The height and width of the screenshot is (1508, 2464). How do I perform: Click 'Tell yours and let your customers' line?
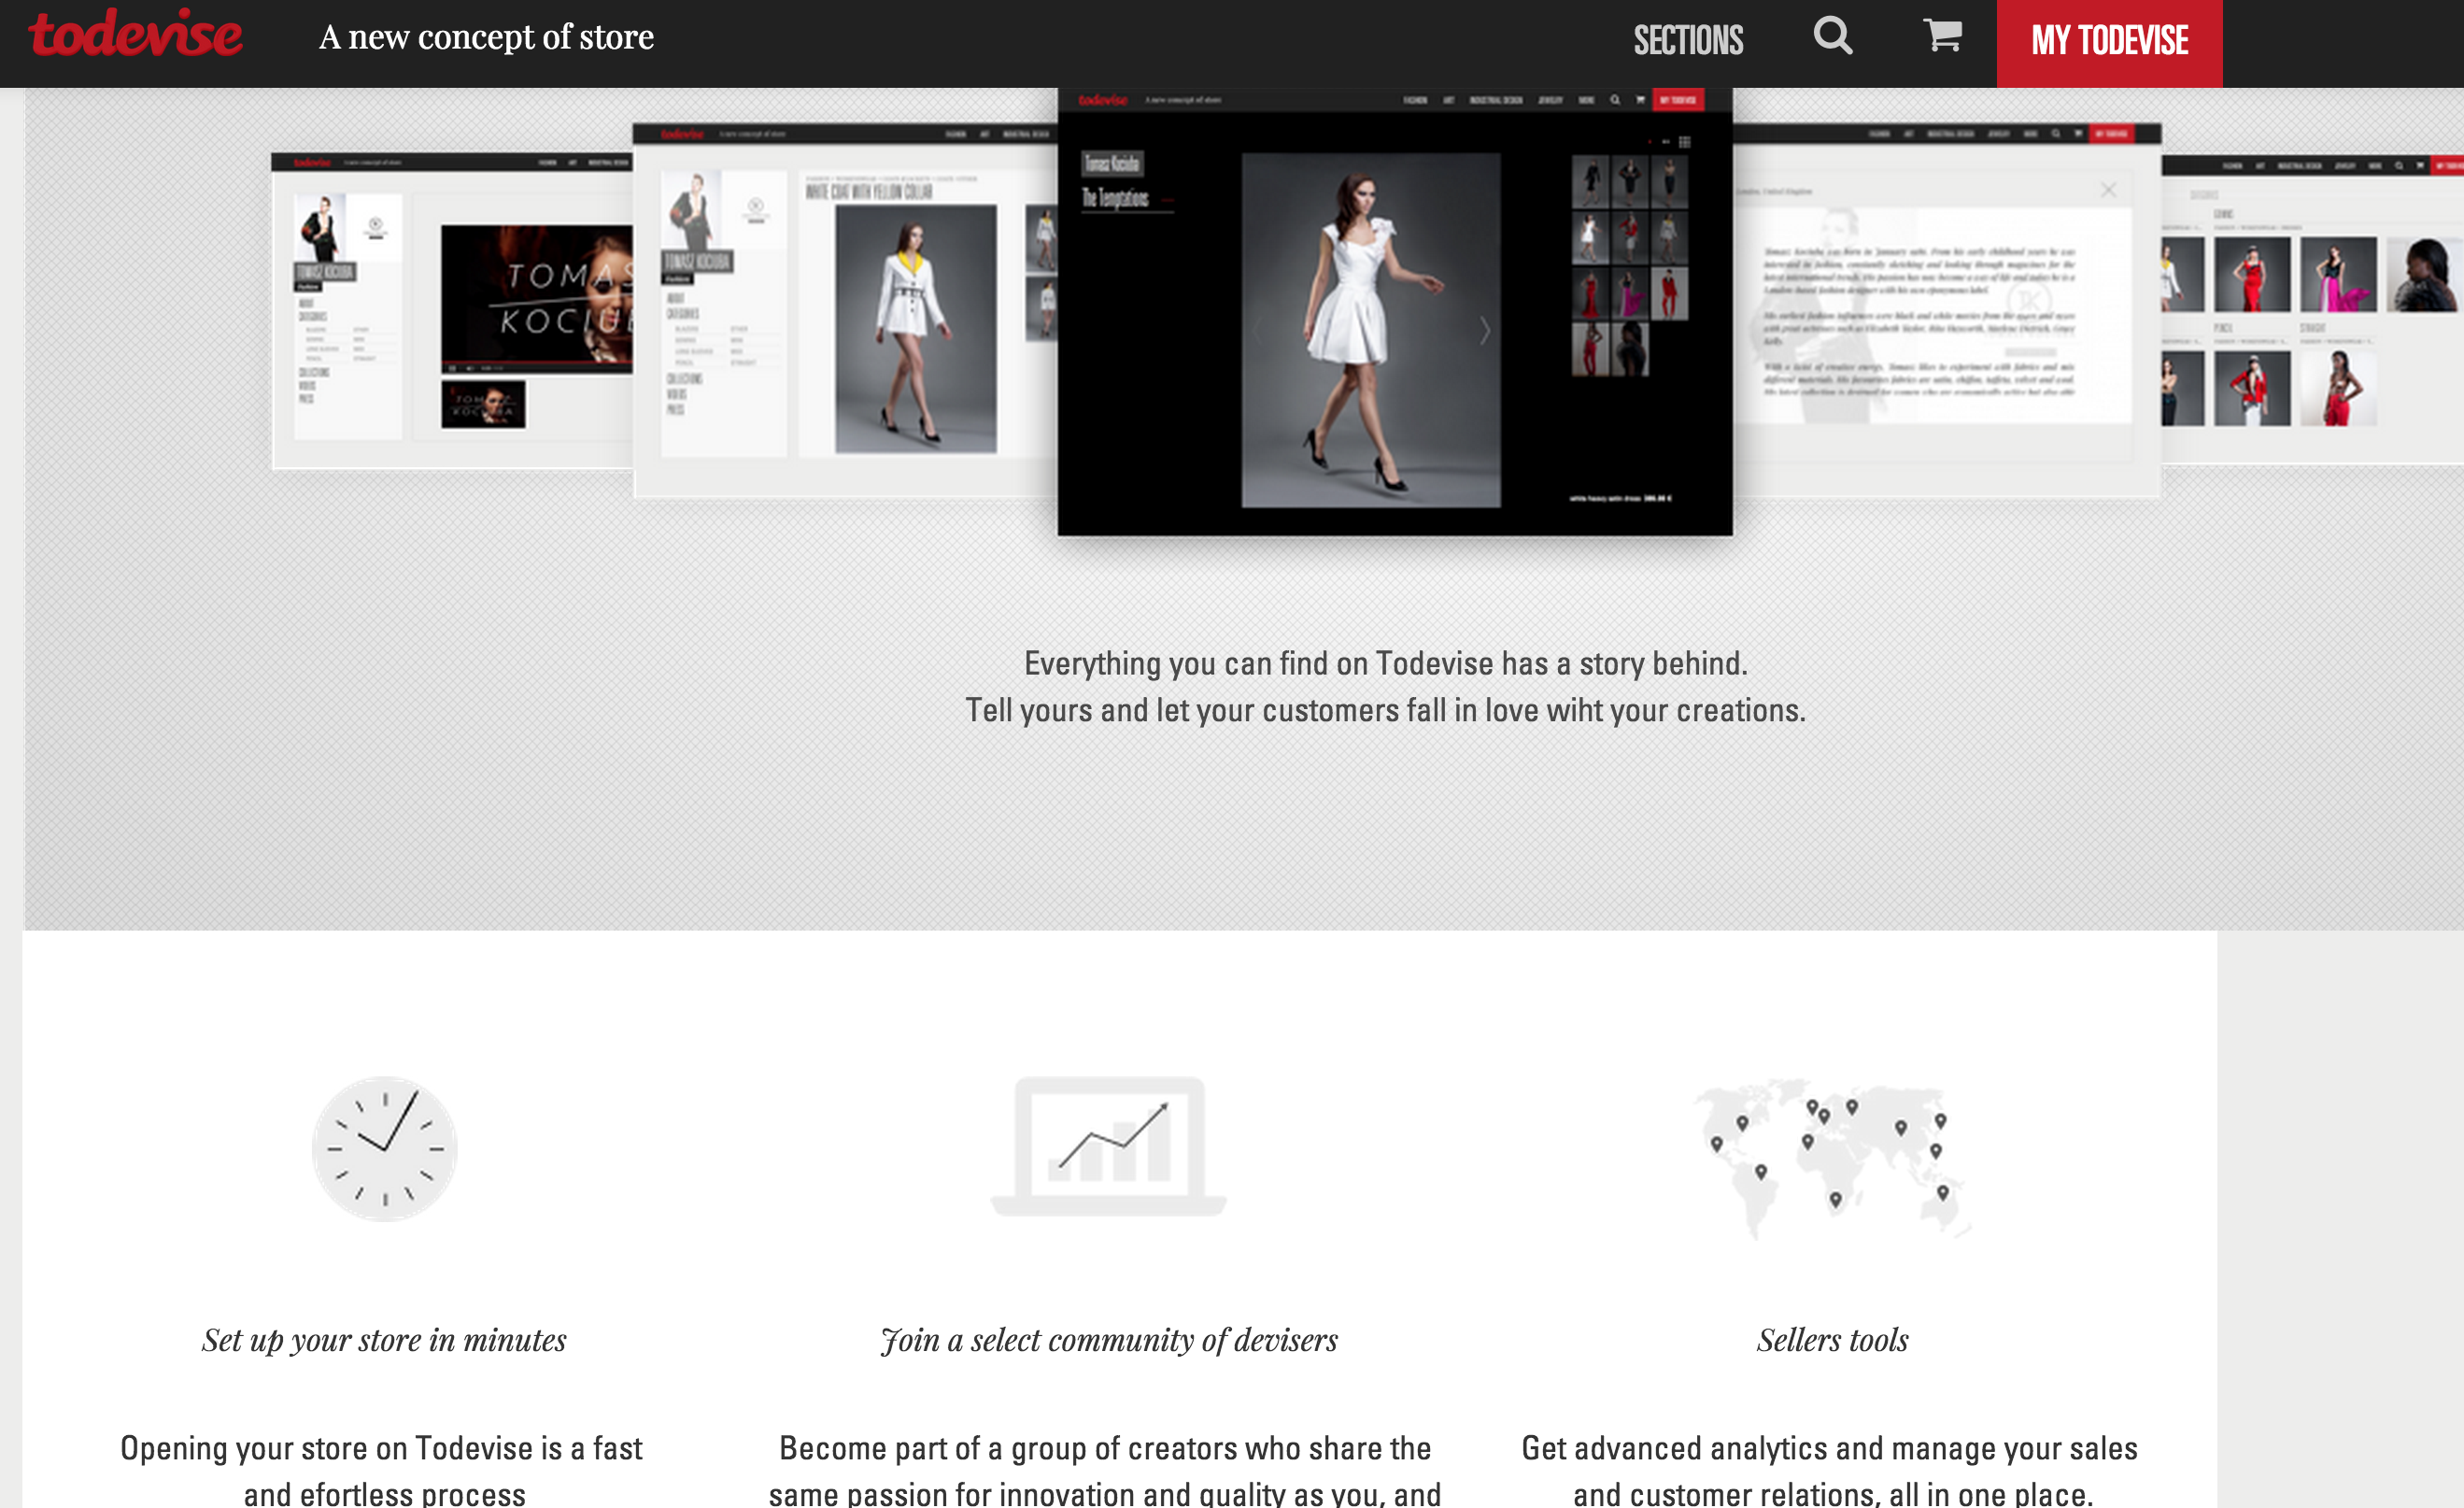pyautogui.click(x=1386, y=710)
